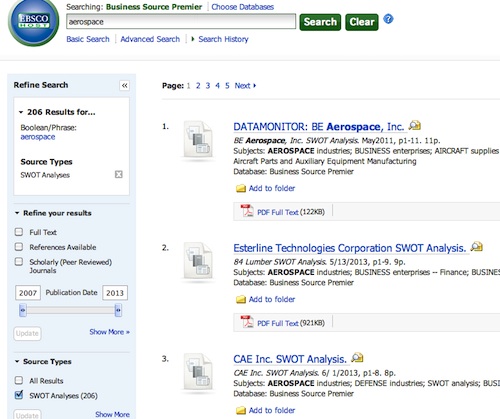Open the help question mark icon

coord(388,19)
